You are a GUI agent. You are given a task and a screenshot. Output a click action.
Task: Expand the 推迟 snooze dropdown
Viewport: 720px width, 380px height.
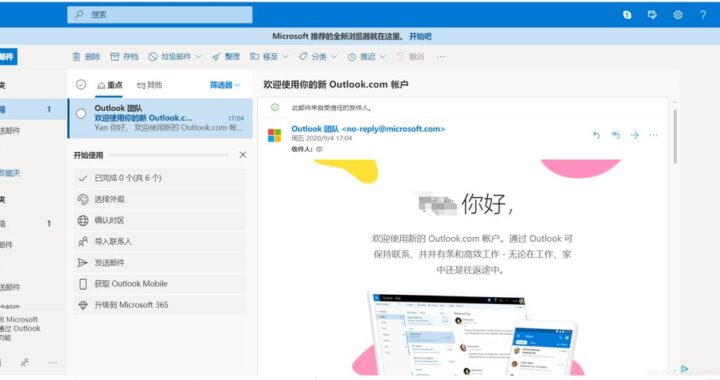(x=382, y=56)
